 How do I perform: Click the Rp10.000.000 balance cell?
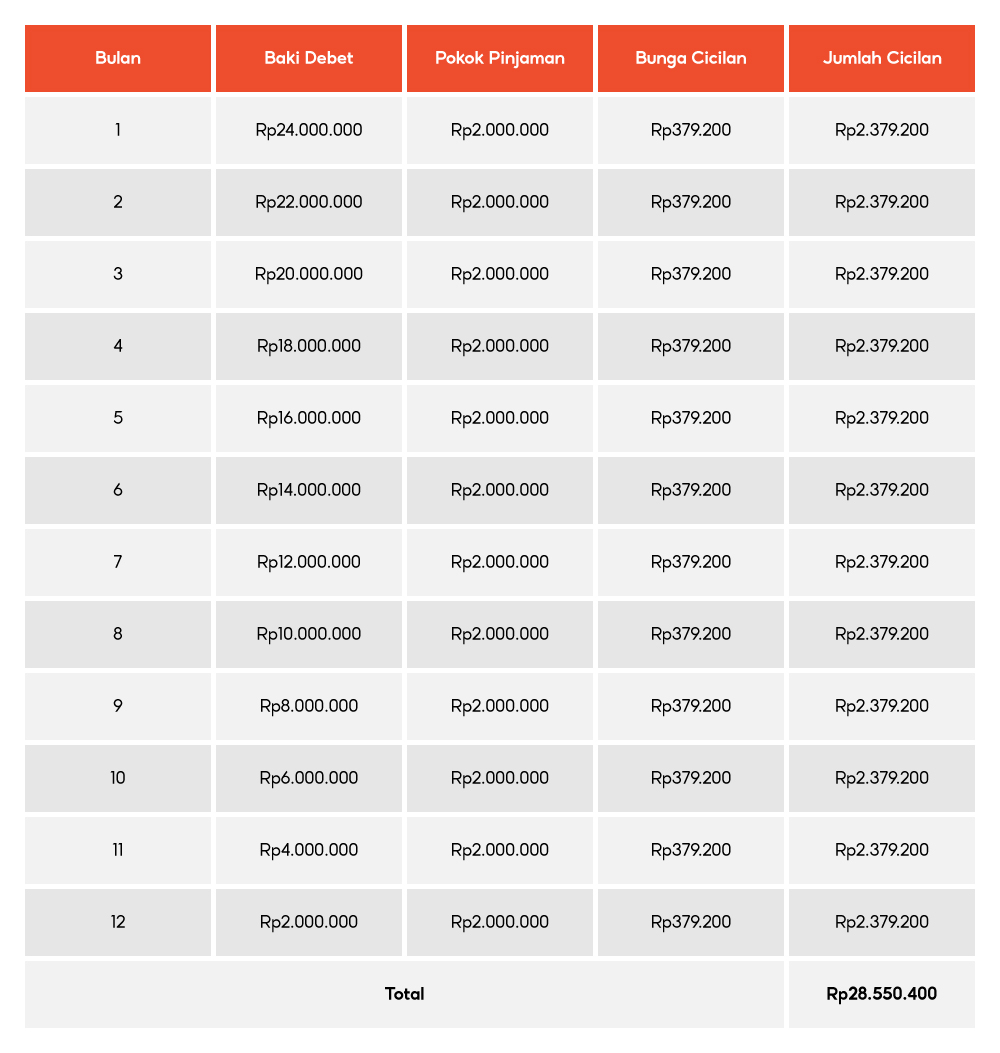coord(309,634)
